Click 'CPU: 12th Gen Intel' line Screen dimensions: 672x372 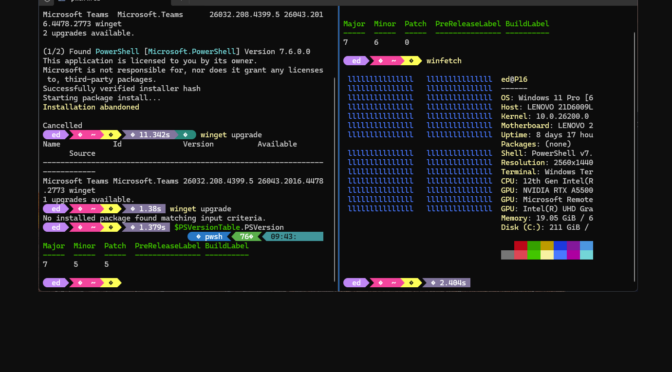[547, 181]
